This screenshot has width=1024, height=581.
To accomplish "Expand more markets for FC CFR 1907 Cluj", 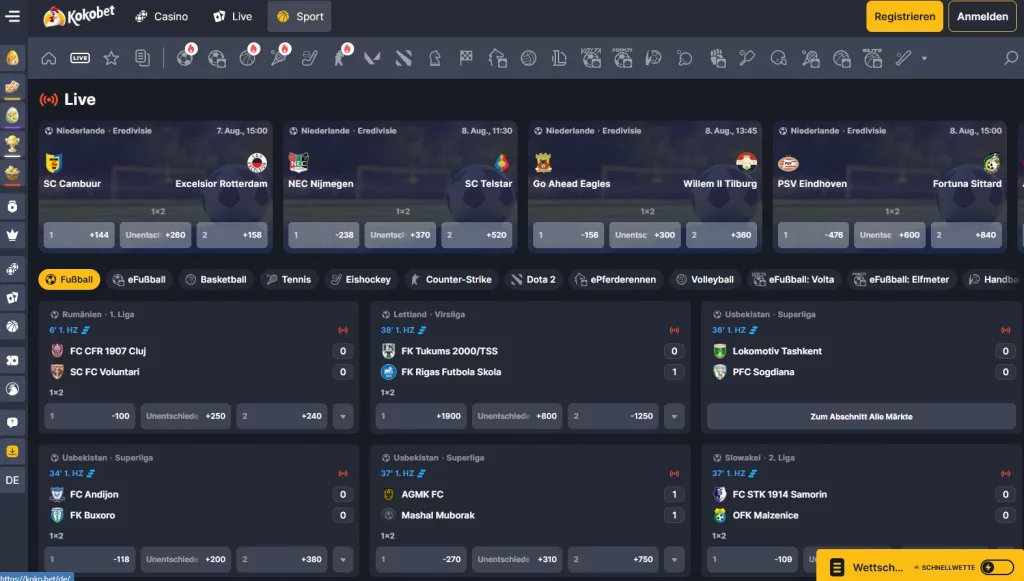I will point(343,416).
